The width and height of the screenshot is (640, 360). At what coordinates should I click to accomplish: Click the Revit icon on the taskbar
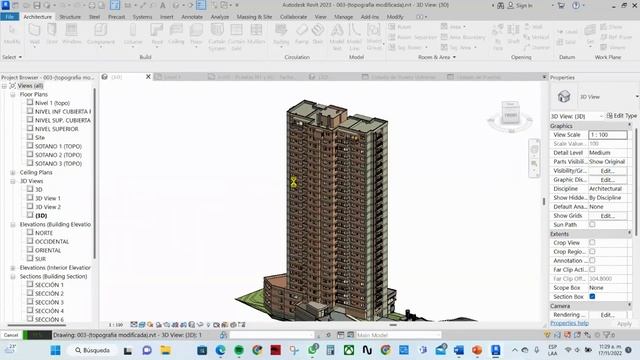coord(496,350)
